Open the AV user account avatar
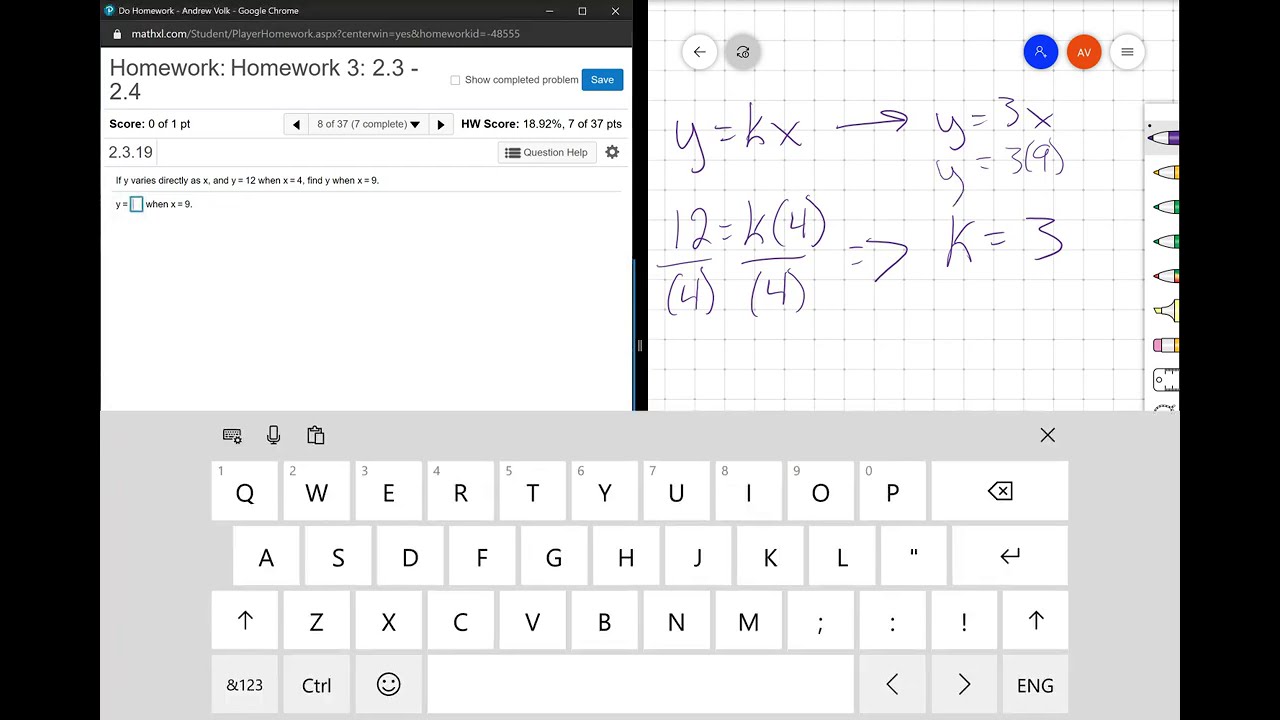The height and width of the screenshot is (720, 1280). [1084, 52]
